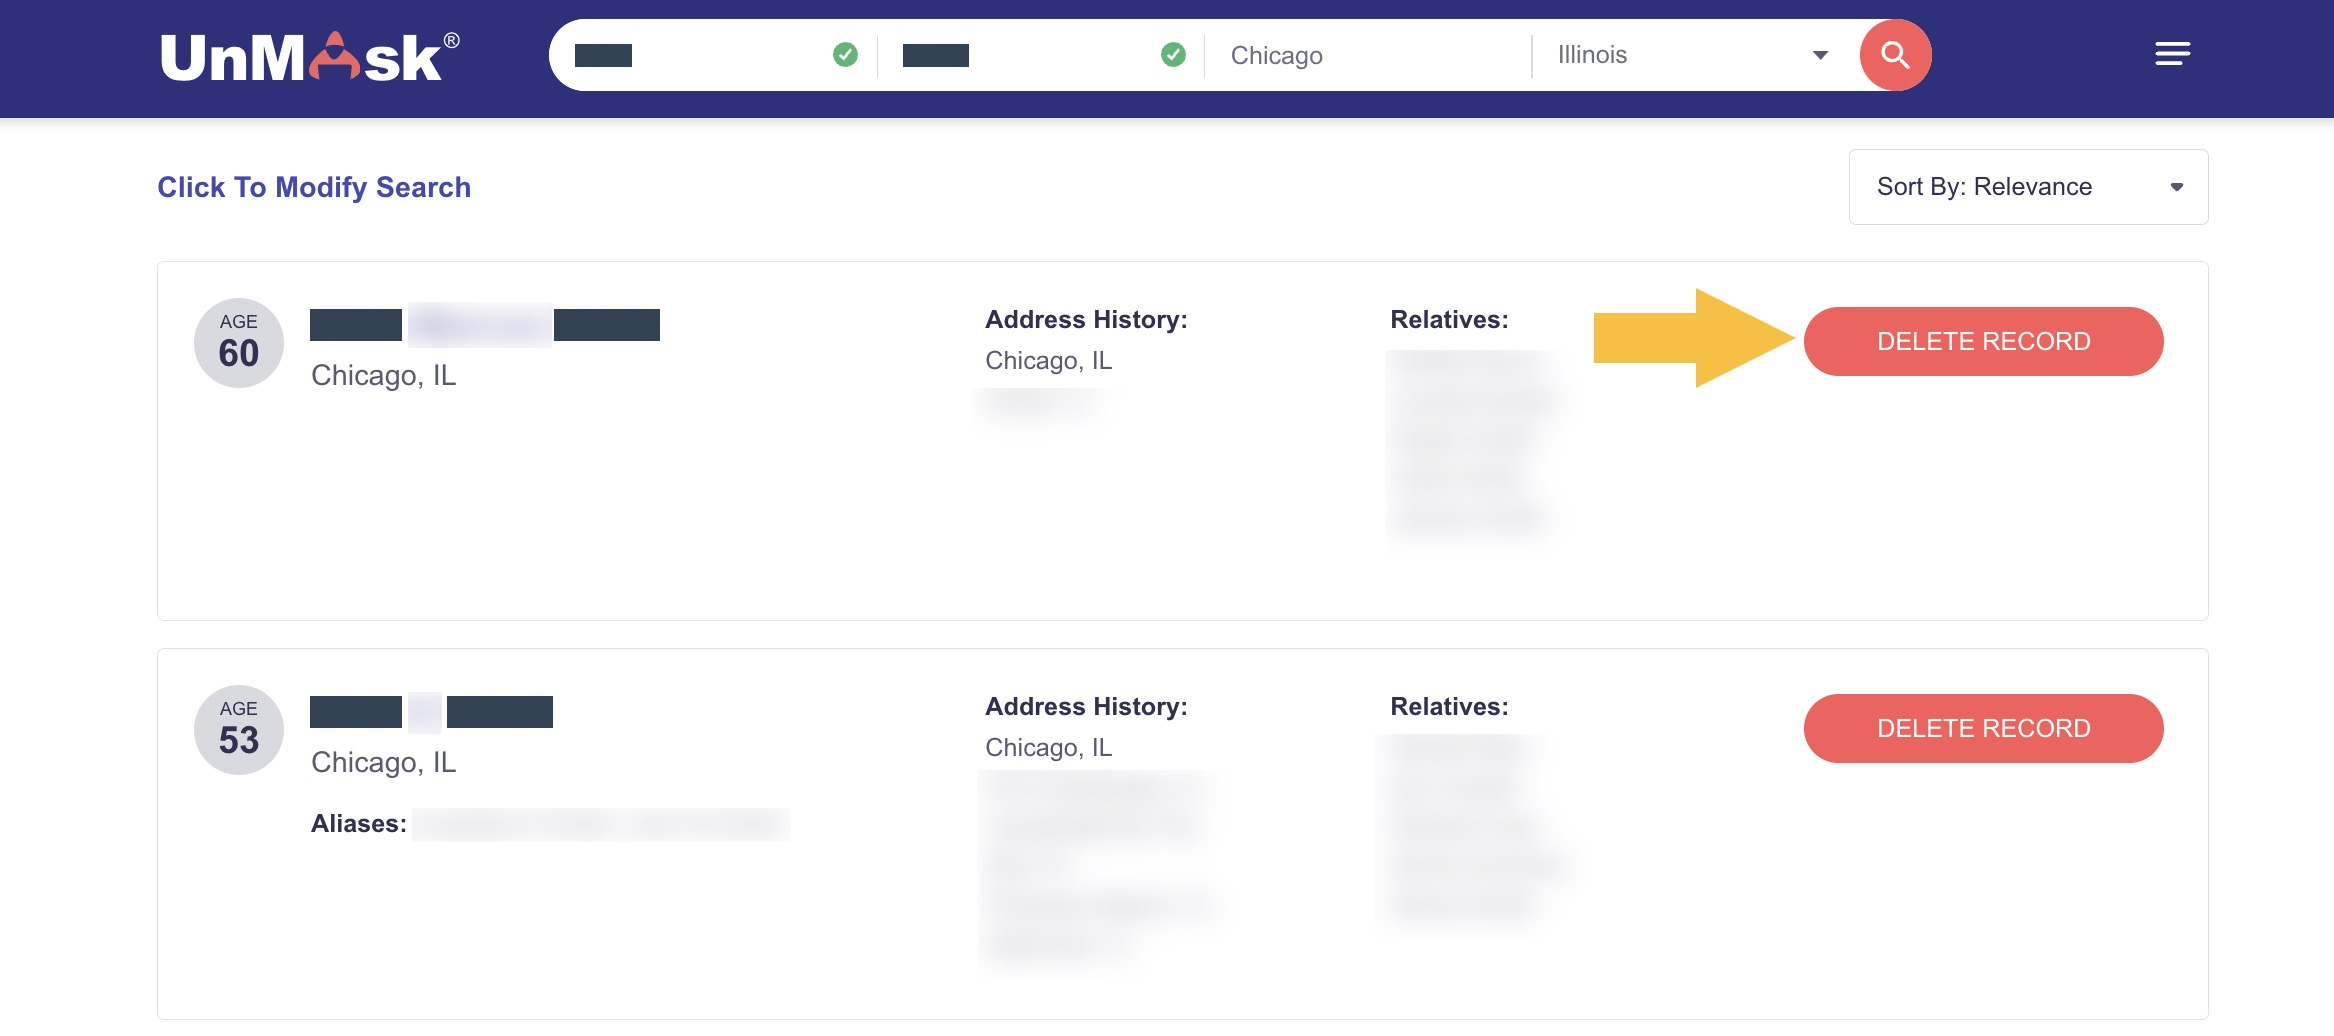The image size is (2334, 1036).
Task: Click the Sort By dropdown arrow
Action: 2176,187
